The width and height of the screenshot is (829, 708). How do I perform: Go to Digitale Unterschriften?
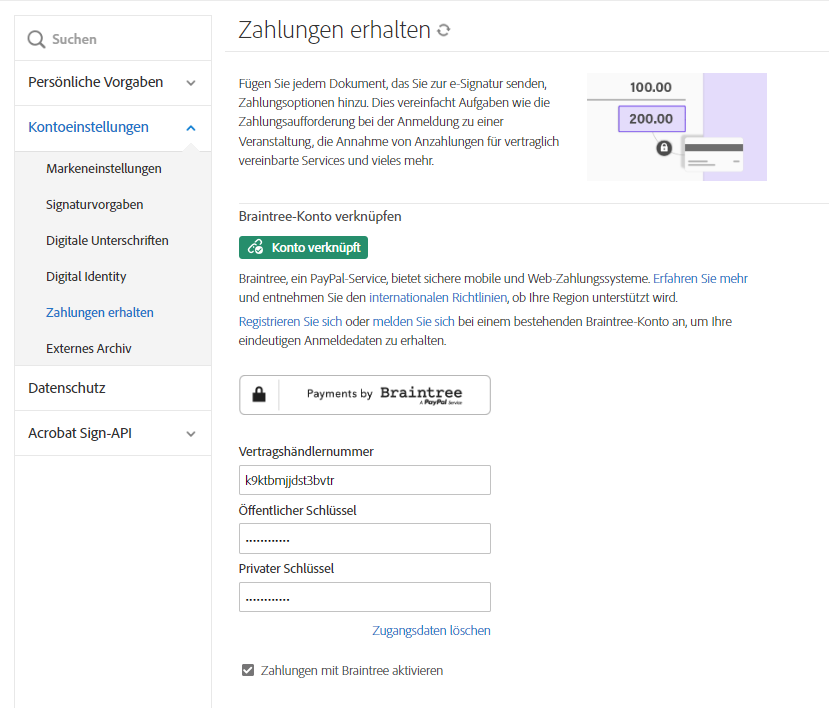click(107, 241)
